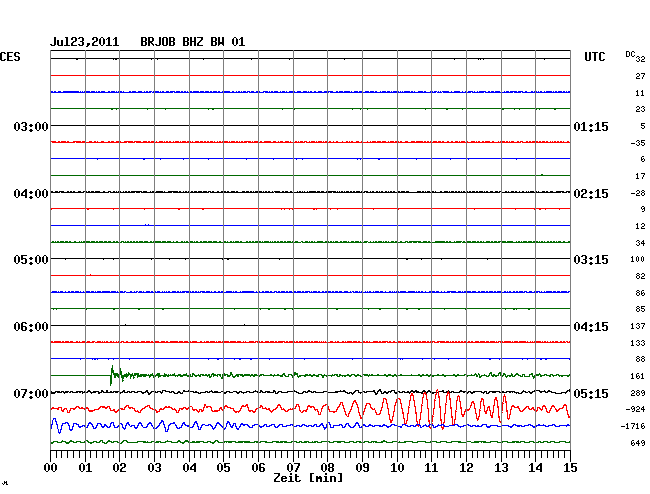Select the DC offset value 137
650x494 pixels.
click(638, 326)
